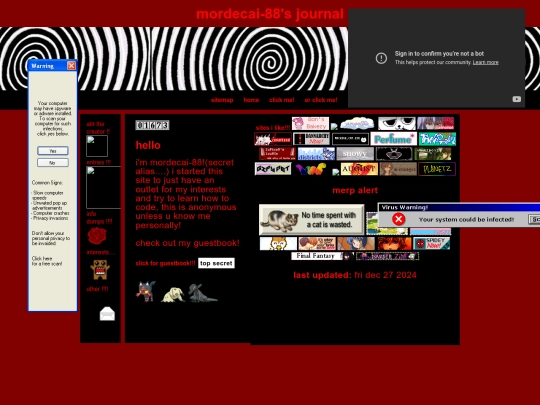Viewport: 540px width, 405px height.
Task: Click the rainbow worm badge
Action: [311, 169]
